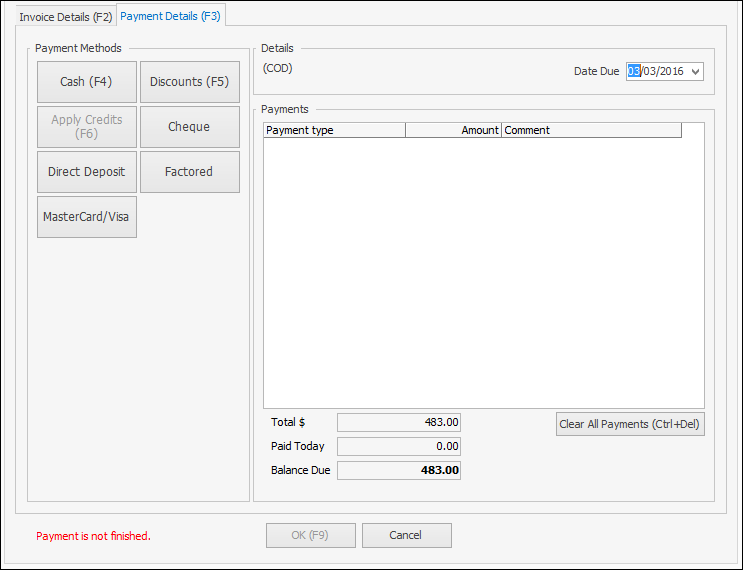Cancel the payment dialog
The width and height of the screenshot is (743, 570).
point(407,535)
